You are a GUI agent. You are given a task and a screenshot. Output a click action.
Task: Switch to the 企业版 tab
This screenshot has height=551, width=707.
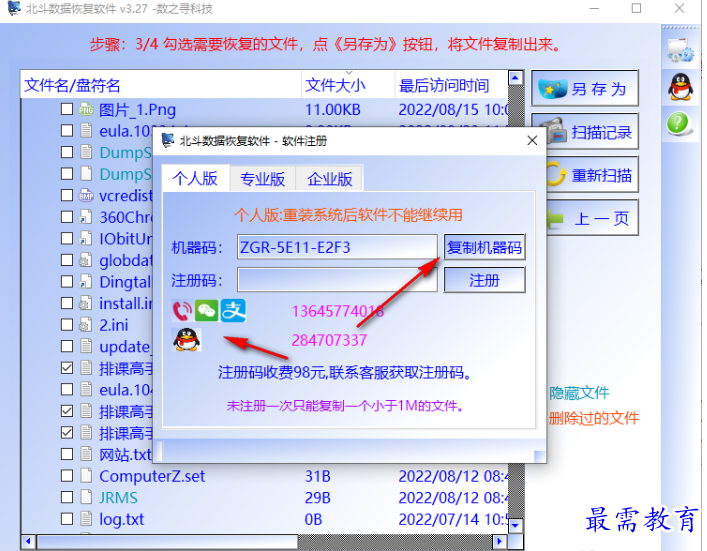pos(330,179)
